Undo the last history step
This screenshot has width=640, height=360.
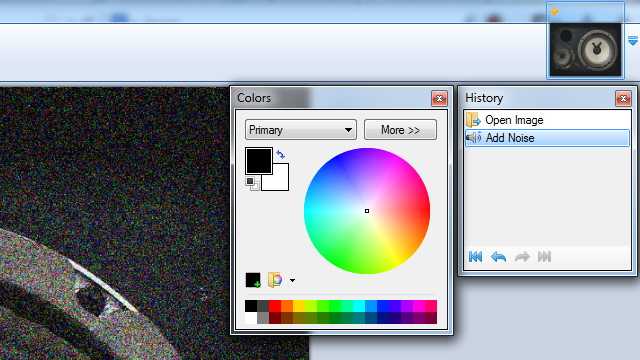click(498, 257)
